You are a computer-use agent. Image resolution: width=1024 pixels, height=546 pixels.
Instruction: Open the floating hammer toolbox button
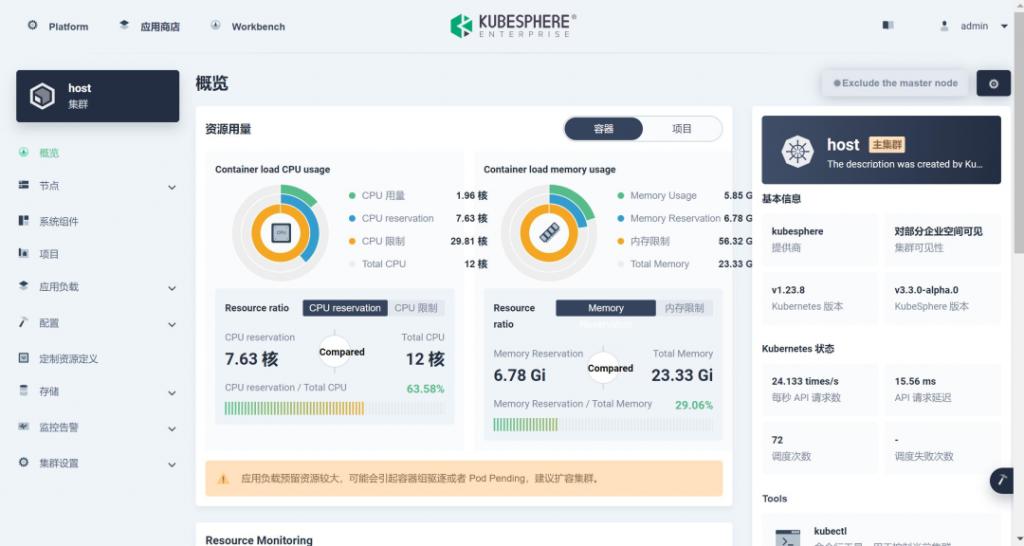tap(1002, 481)
